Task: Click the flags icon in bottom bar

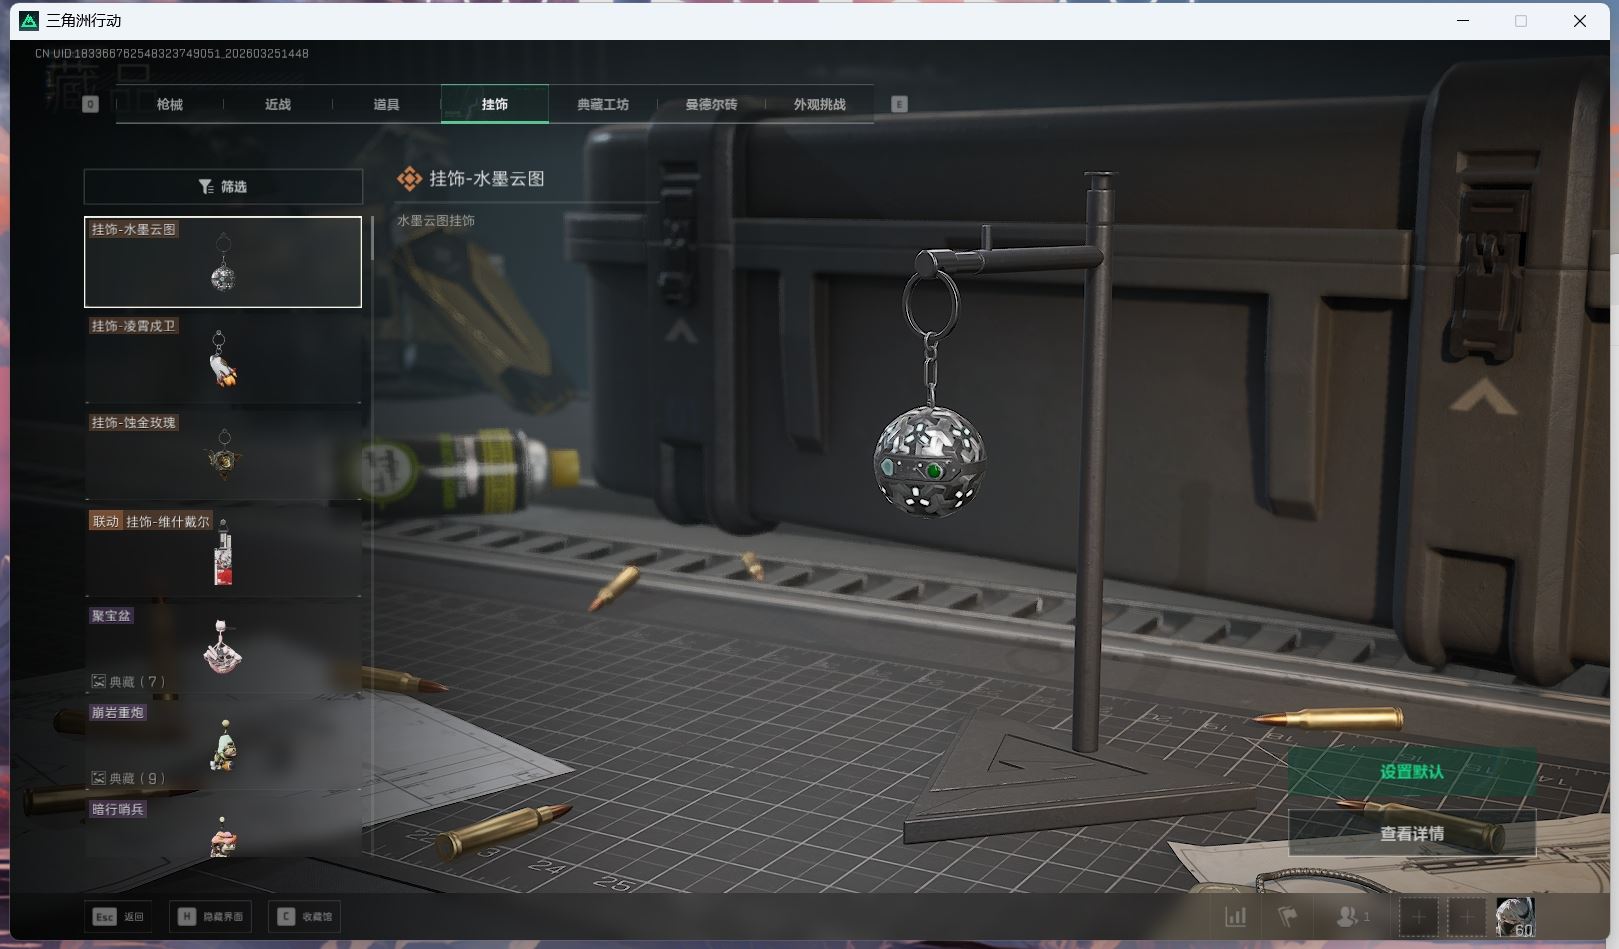Action: coord(1288,916)
